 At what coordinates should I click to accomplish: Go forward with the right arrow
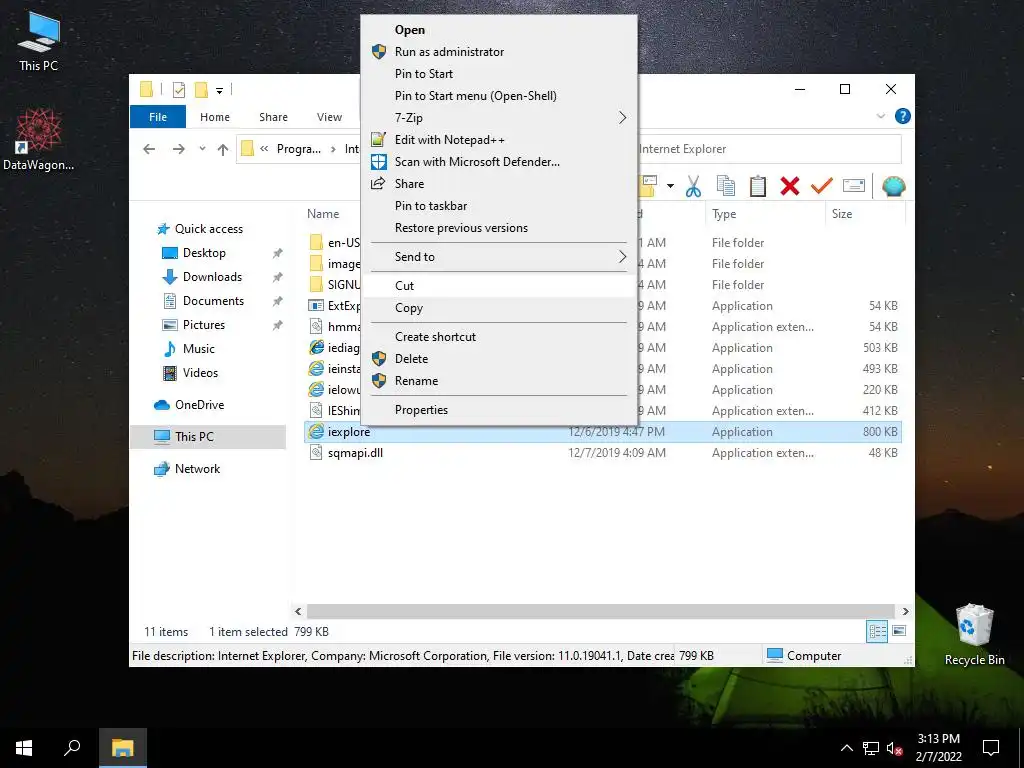pos(178,149)
